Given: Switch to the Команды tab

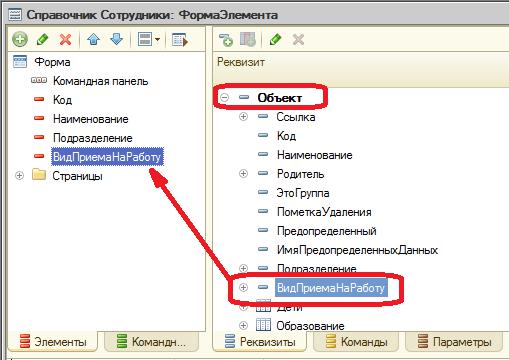Looking at the screenshot, I should point(356,342).
